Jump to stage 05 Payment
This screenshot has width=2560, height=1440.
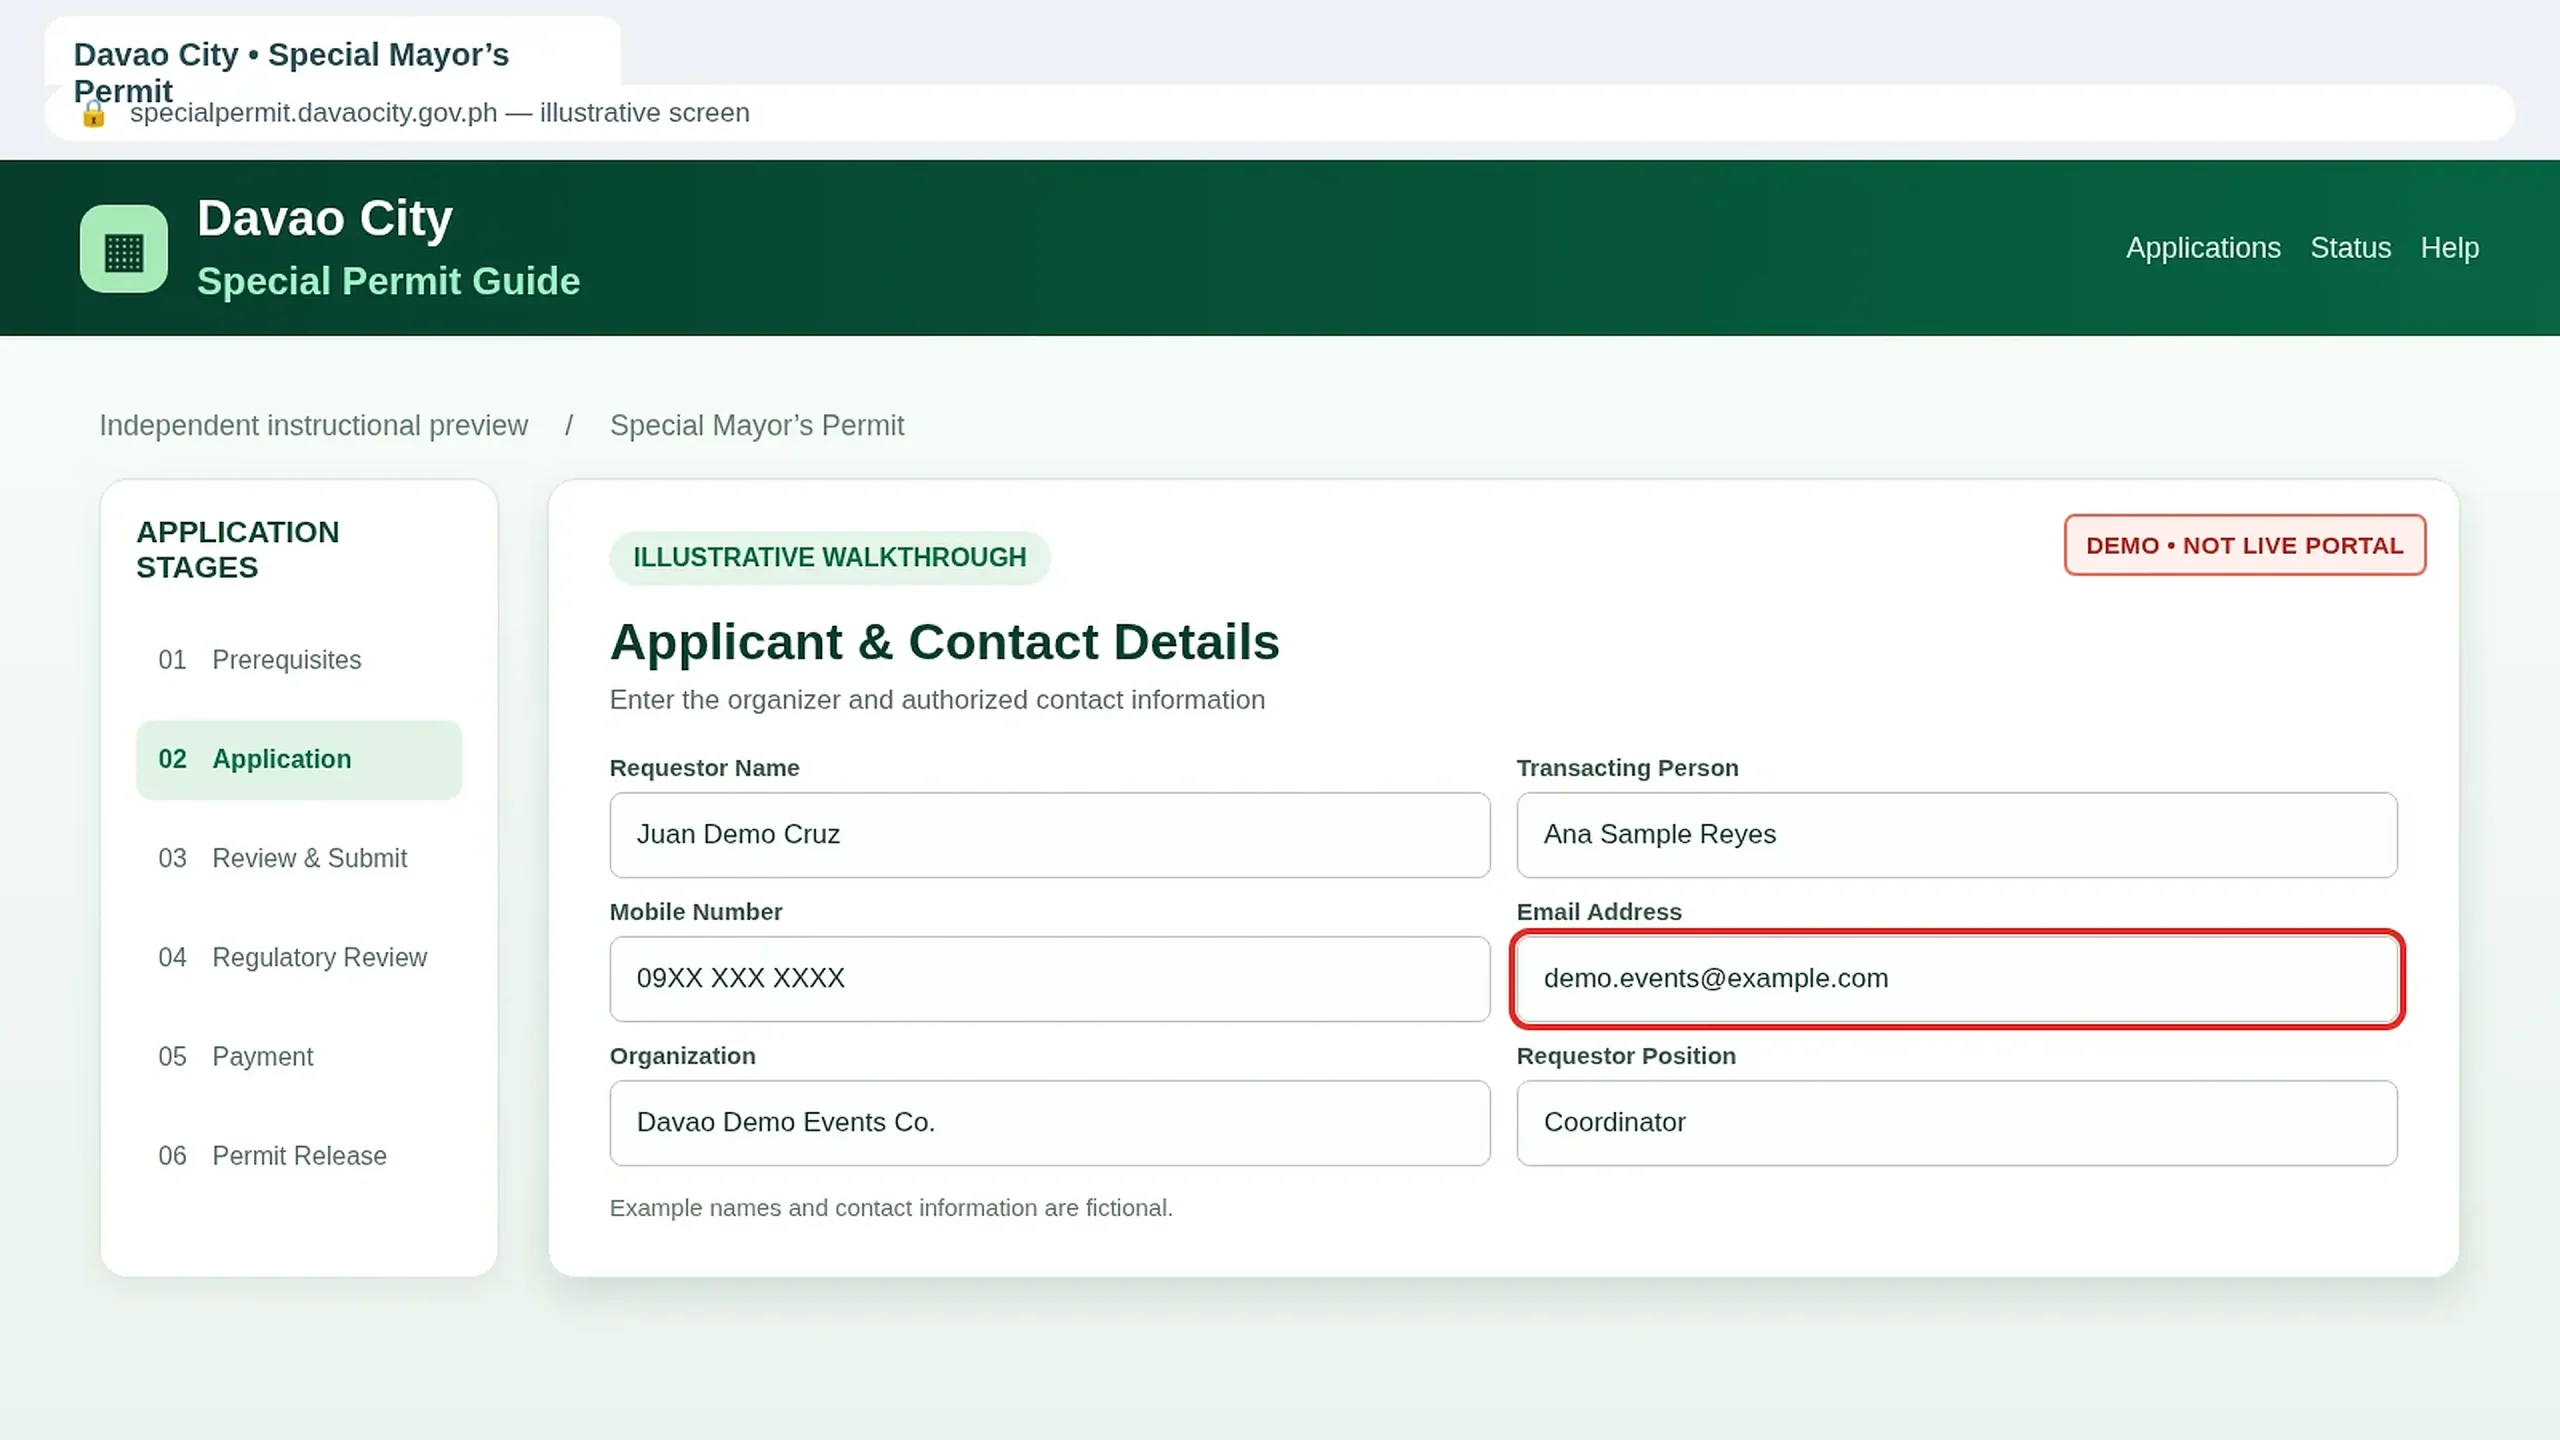click(x=299, y=1056)
